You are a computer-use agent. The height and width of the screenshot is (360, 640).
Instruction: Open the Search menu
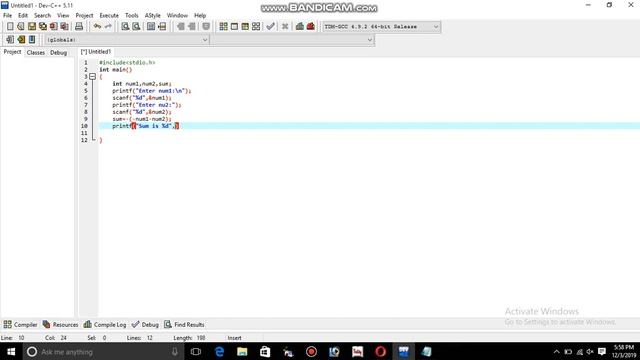[42, 16]
